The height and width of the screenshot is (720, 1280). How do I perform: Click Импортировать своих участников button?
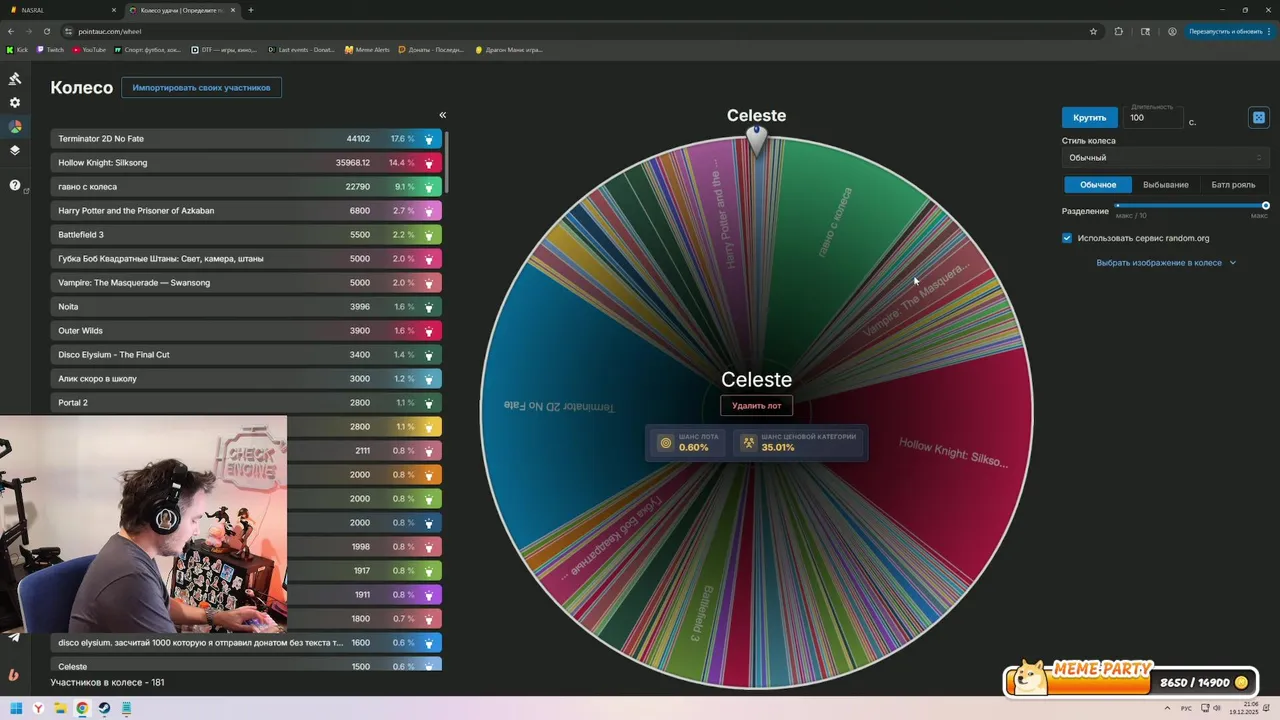point(201,88)
